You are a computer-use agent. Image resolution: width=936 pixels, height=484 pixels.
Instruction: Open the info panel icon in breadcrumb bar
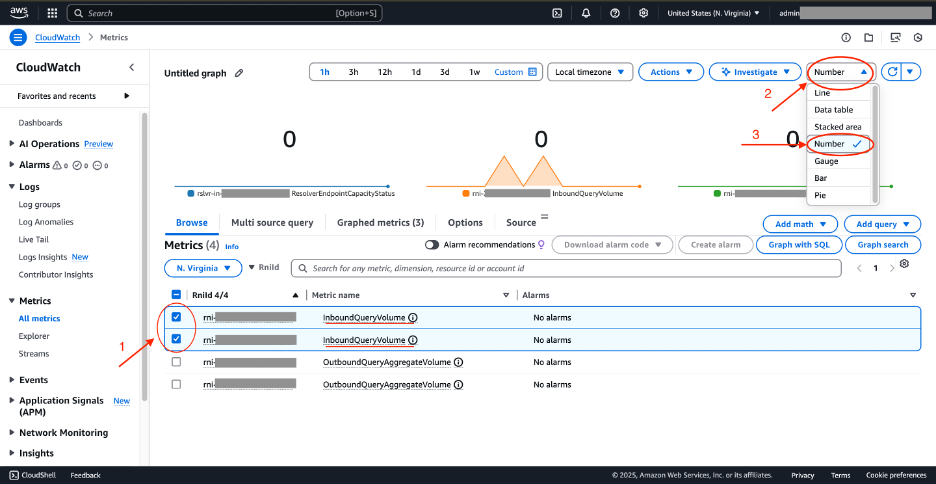846,38
